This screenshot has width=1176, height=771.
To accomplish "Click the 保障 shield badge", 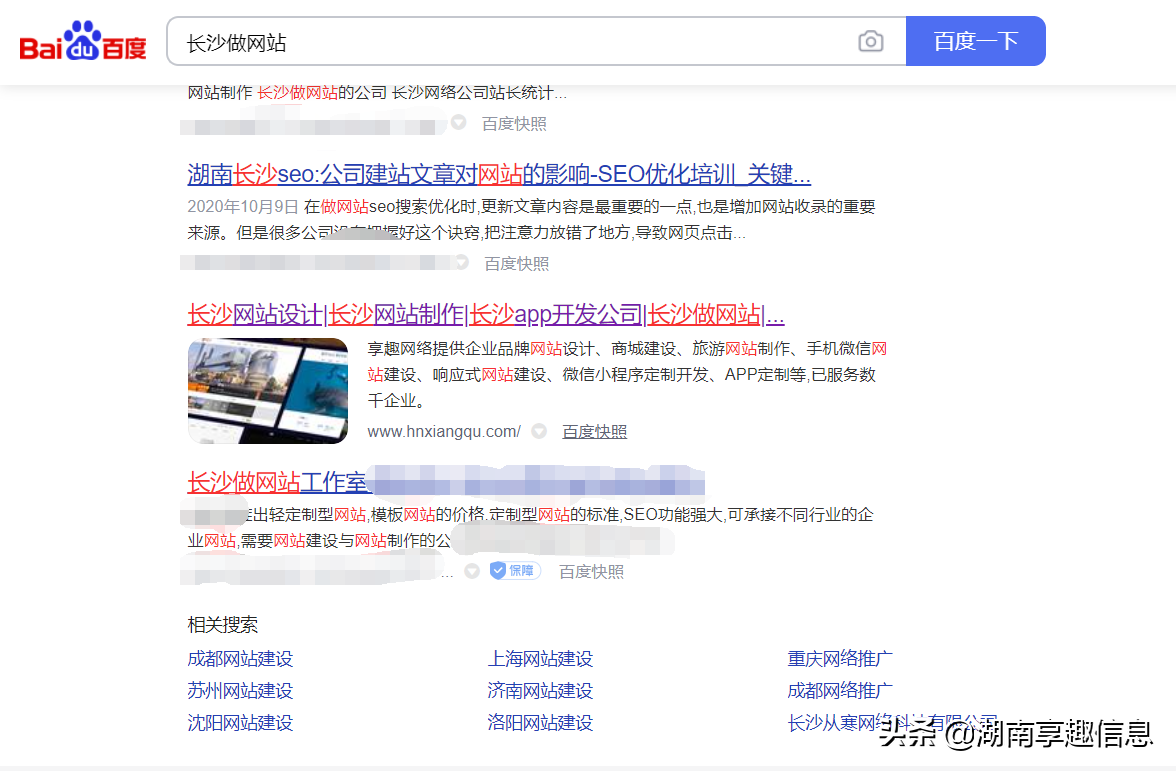I will coord(515,571).
